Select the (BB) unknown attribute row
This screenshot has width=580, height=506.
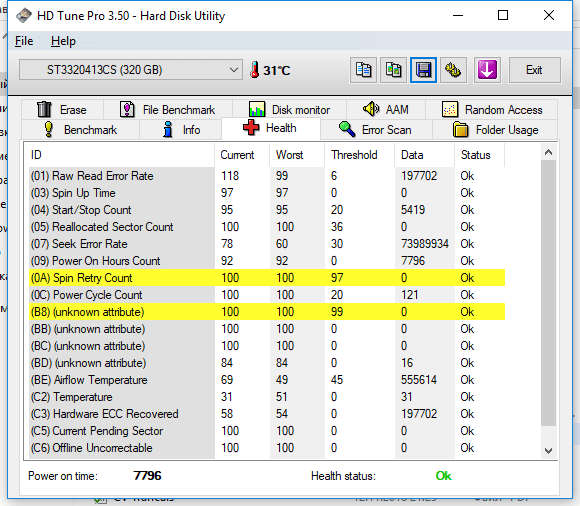[x=267, y=329]
